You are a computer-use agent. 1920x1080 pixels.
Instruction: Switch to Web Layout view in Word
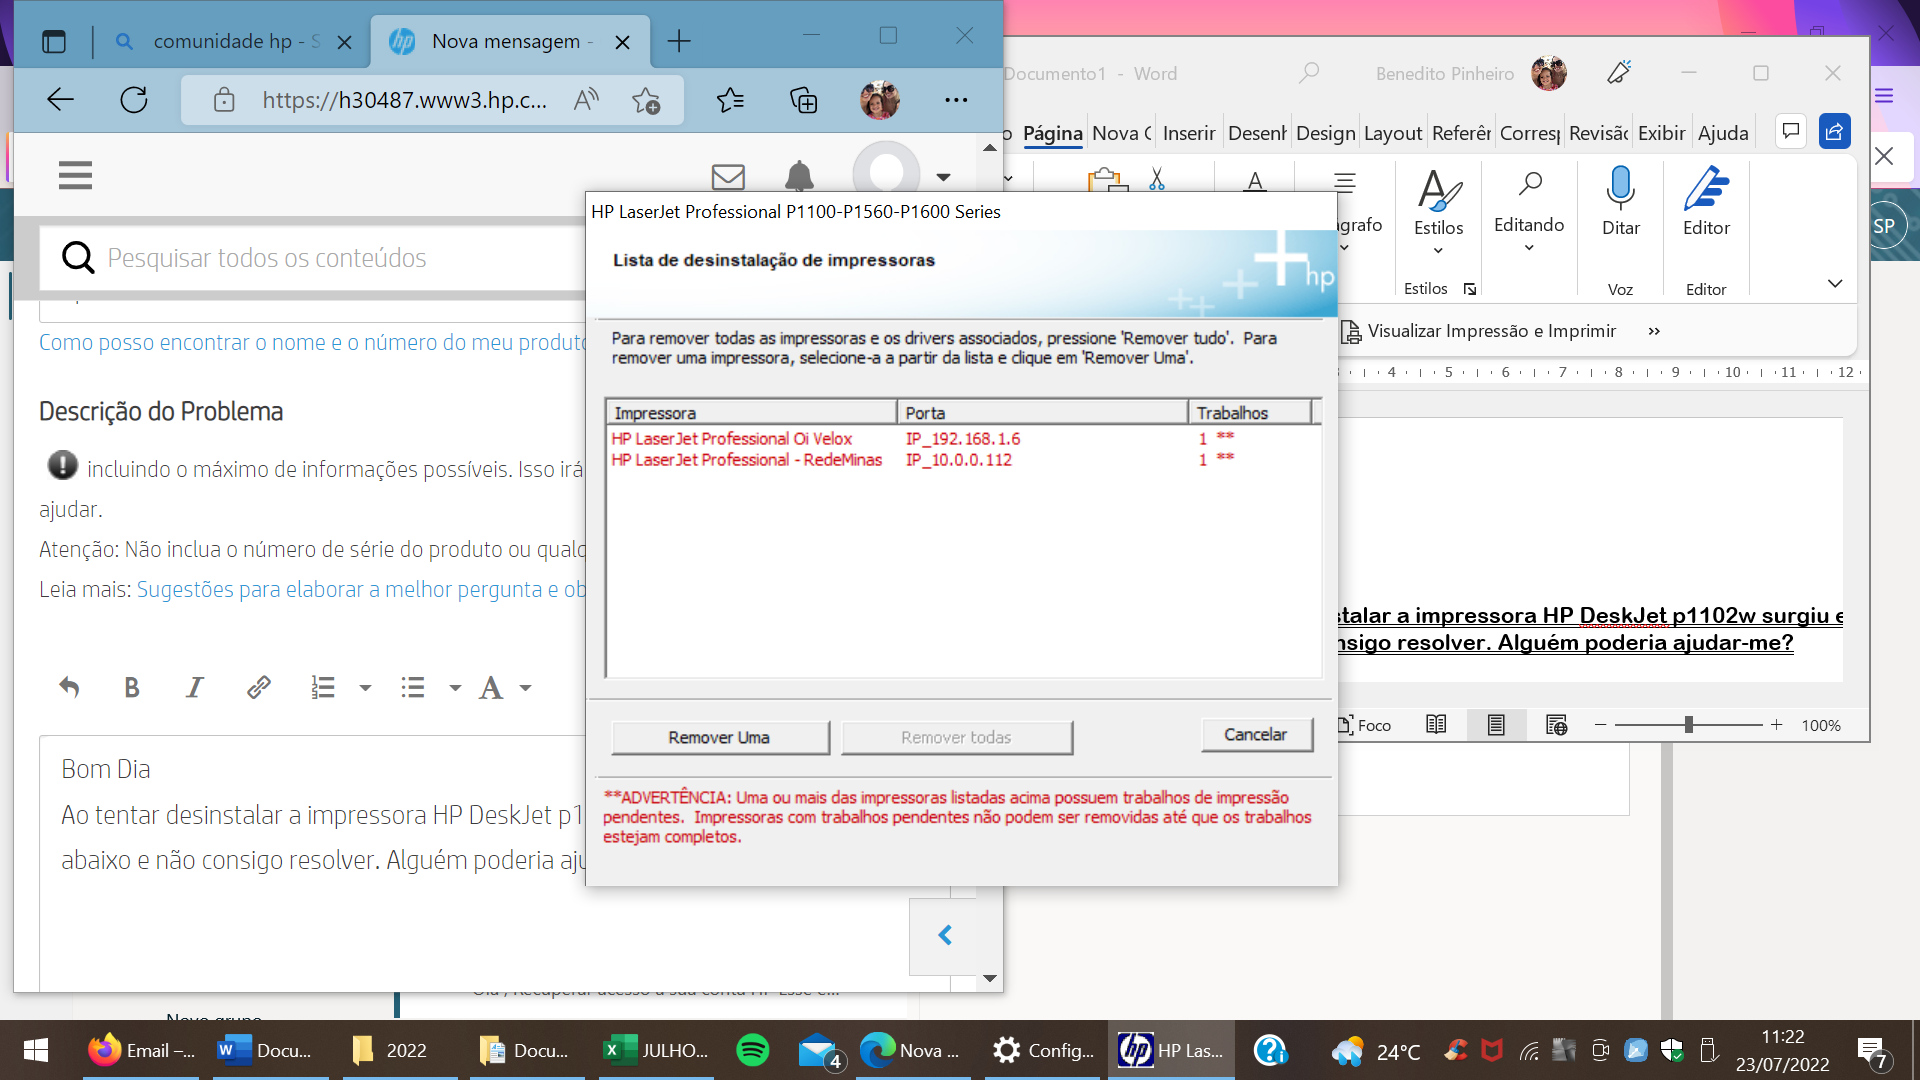pyautogui.click(x=1557, y=725)
